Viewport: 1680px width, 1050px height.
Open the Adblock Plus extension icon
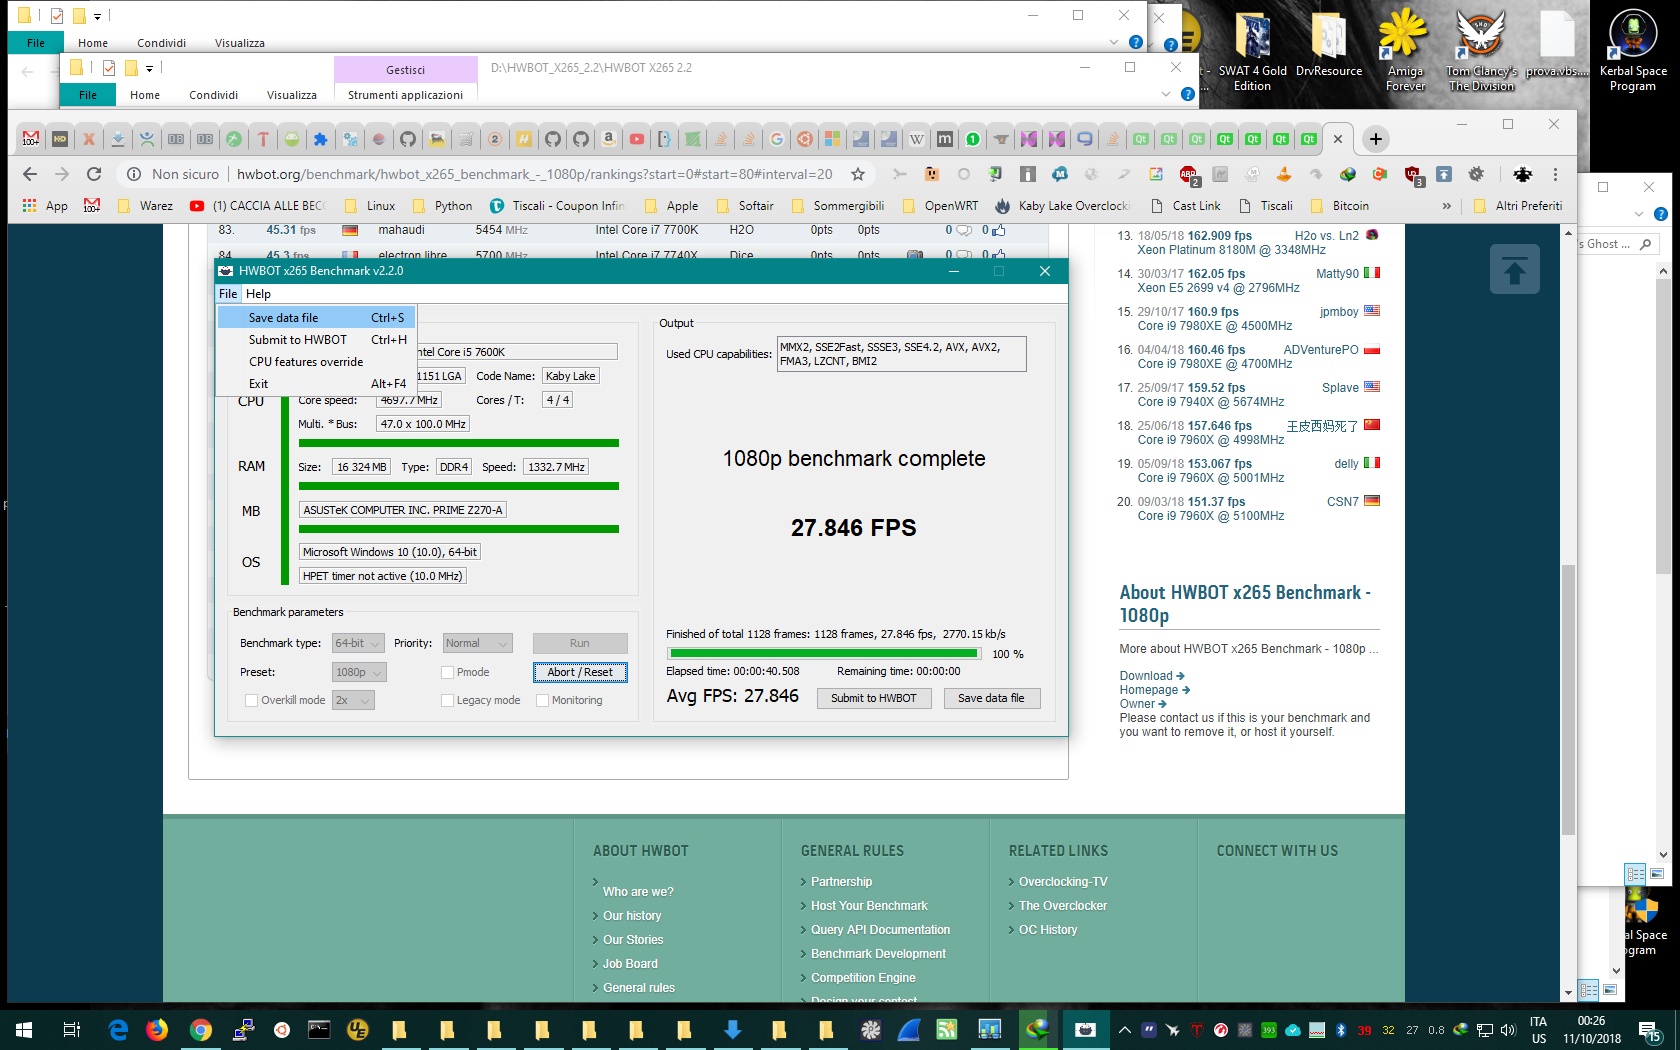click(1188, 174)
